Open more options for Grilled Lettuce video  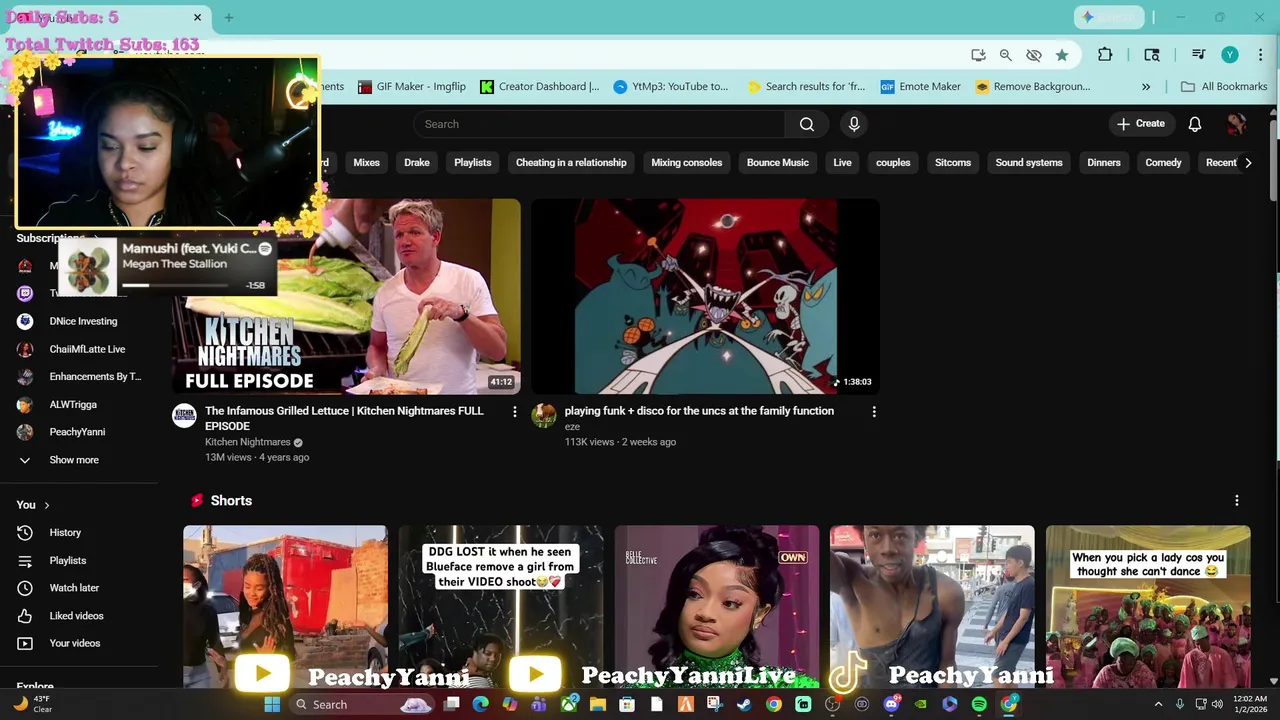point(515,412)
